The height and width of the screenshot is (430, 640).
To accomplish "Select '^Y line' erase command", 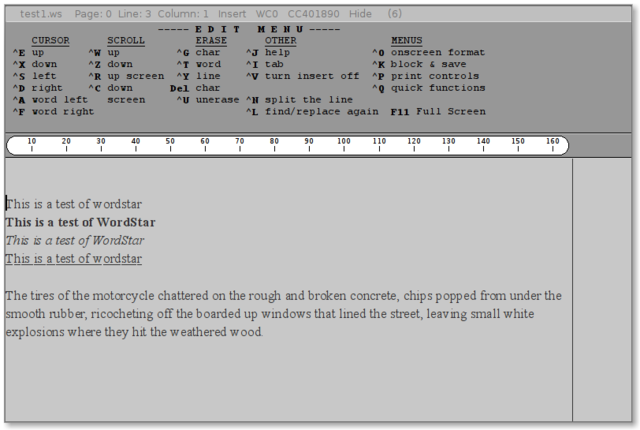I will tap(198, 76).
